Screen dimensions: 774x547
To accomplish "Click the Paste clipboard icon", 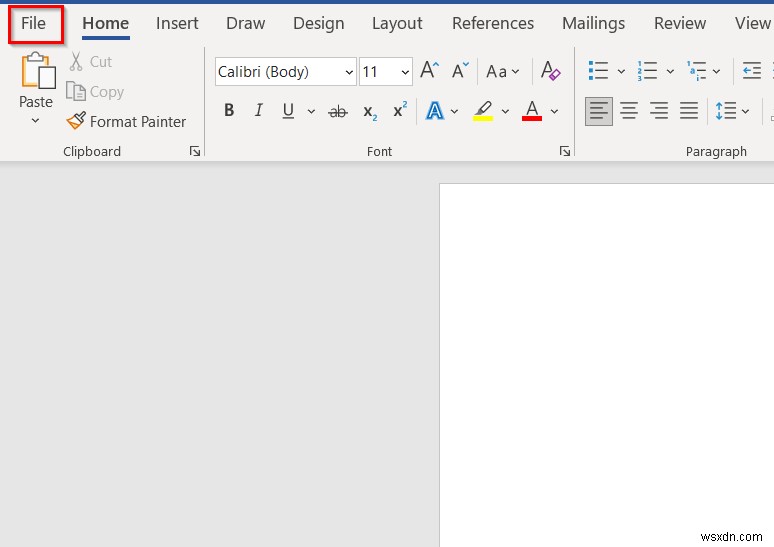I will point(37,71).
